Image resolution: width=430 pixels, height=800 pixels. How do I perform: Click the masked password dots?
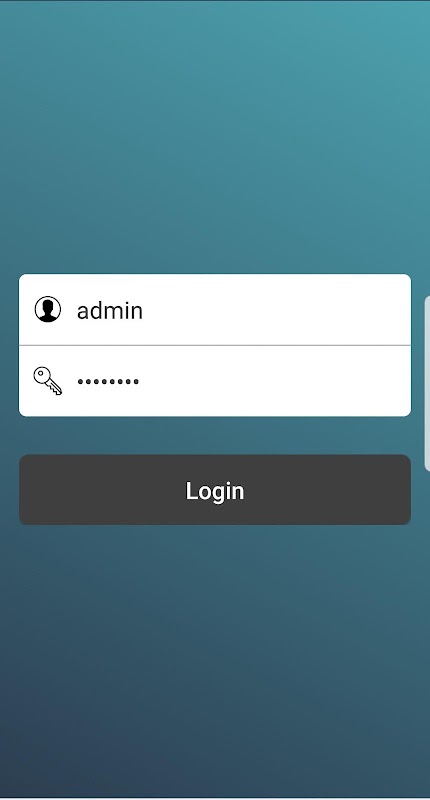click(108, 382)
